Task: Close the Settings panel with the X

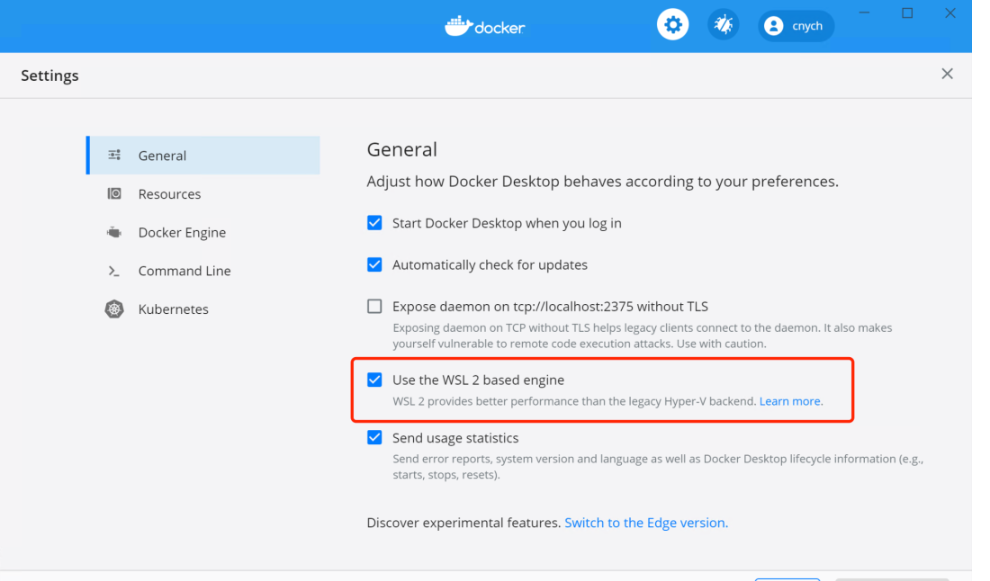Action: point(947,74)
